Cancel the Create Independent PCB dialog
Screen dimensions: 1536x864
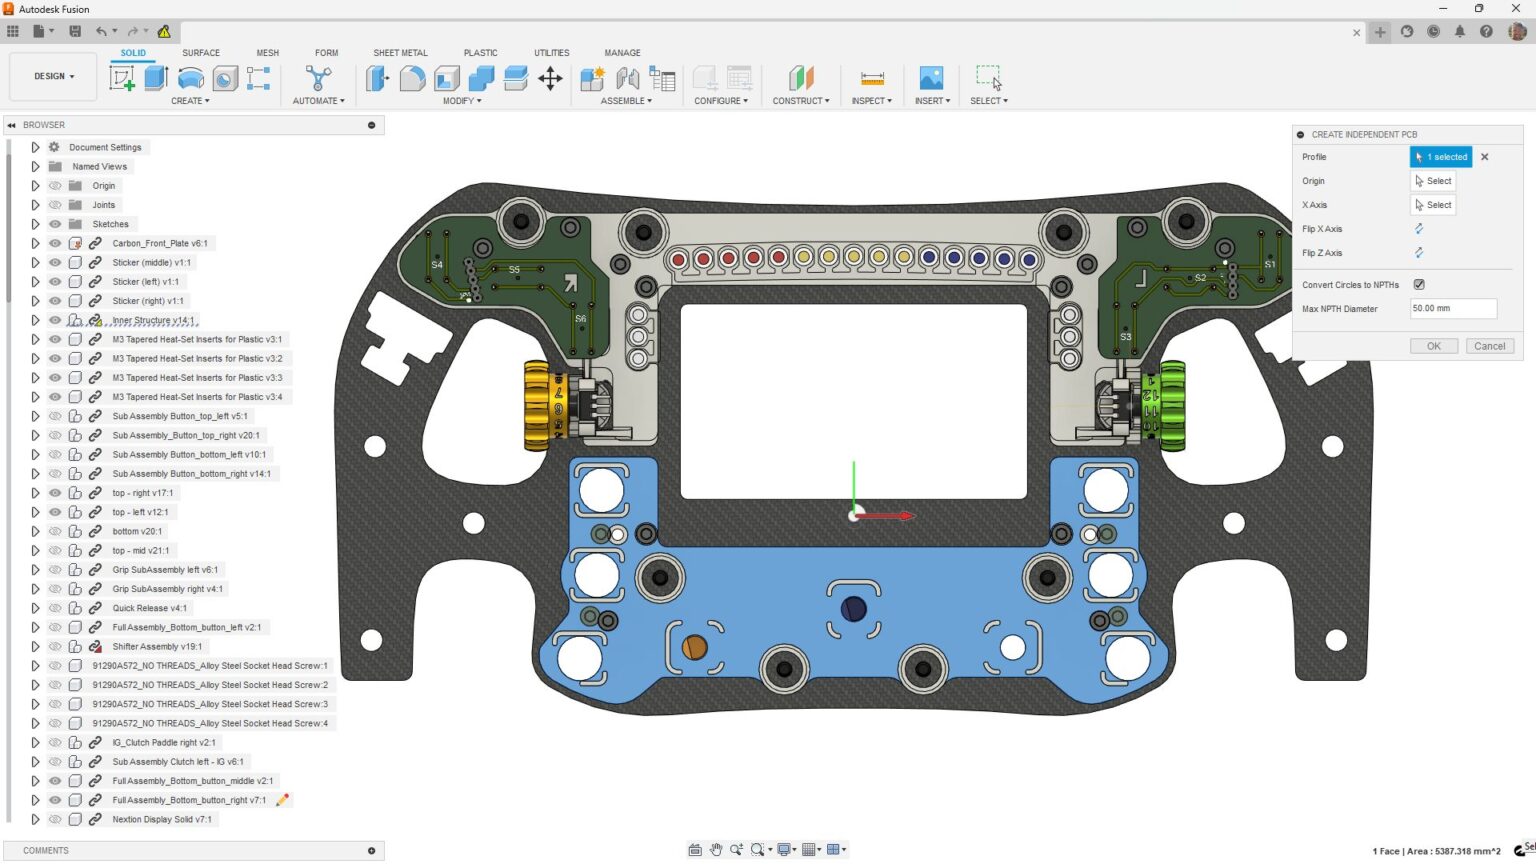(1489, 345)
